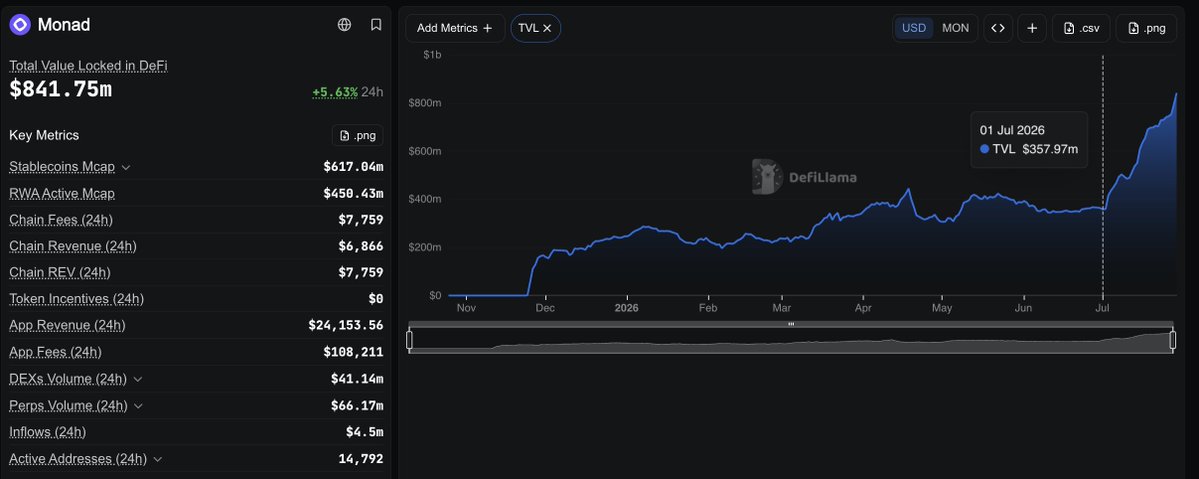Expand the Perps Volume (24h) row

138,406
